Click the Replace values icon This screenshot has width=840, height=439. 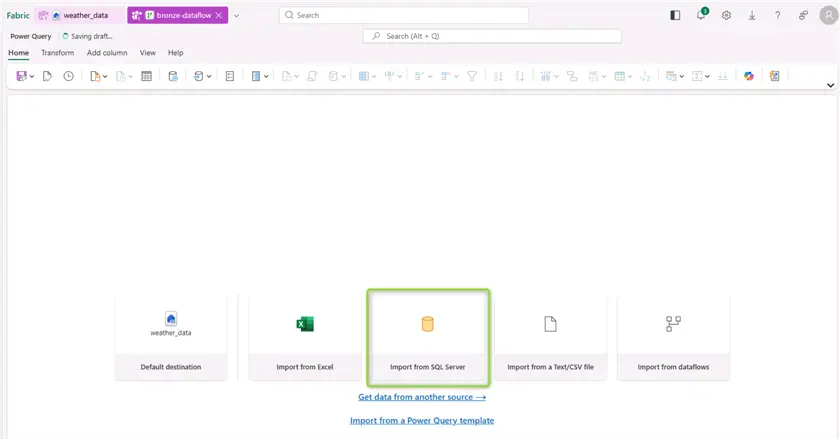(x=645, y=76)
